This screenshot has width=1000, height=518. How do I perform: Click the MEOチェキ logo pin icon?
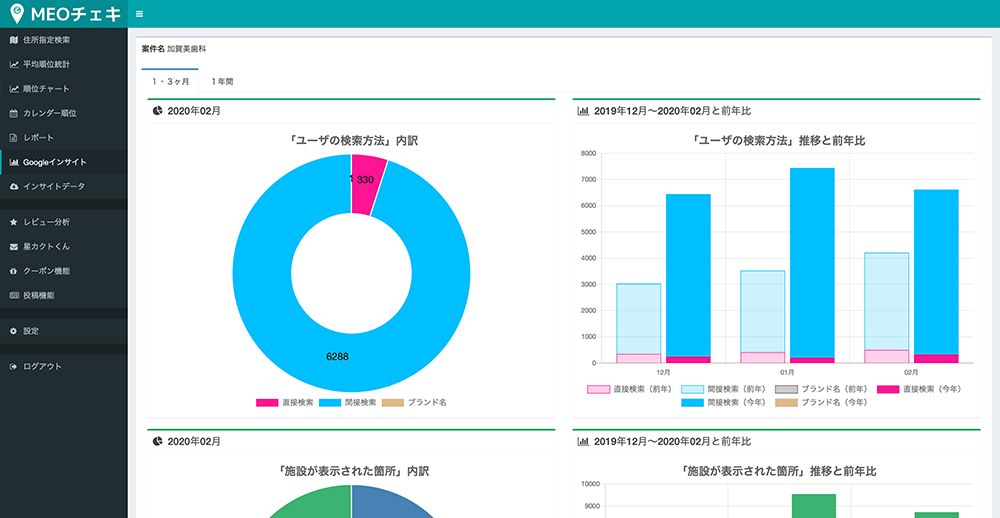(x=18, y=13)
